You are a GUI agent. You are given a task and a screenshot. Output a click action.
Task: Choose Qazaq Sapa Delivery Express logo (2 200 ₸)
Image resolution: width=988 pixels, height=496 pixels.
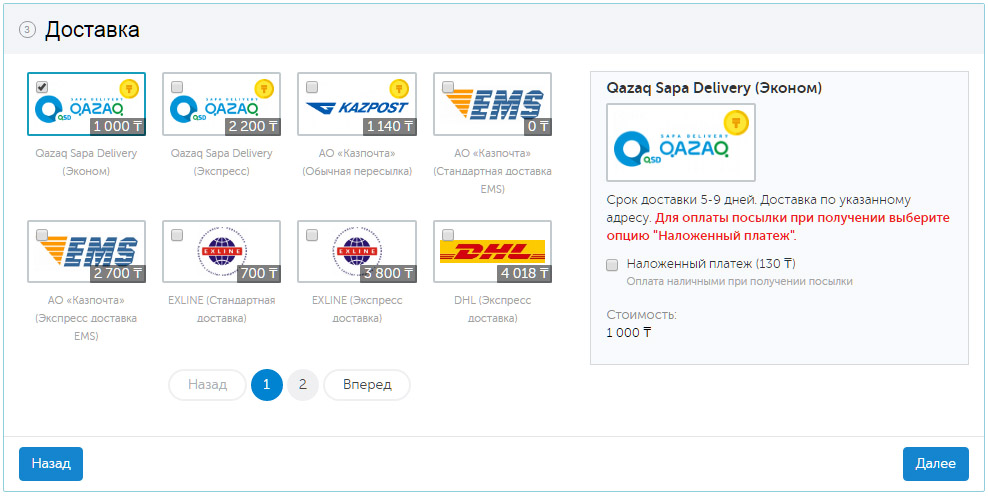[221, 104]
